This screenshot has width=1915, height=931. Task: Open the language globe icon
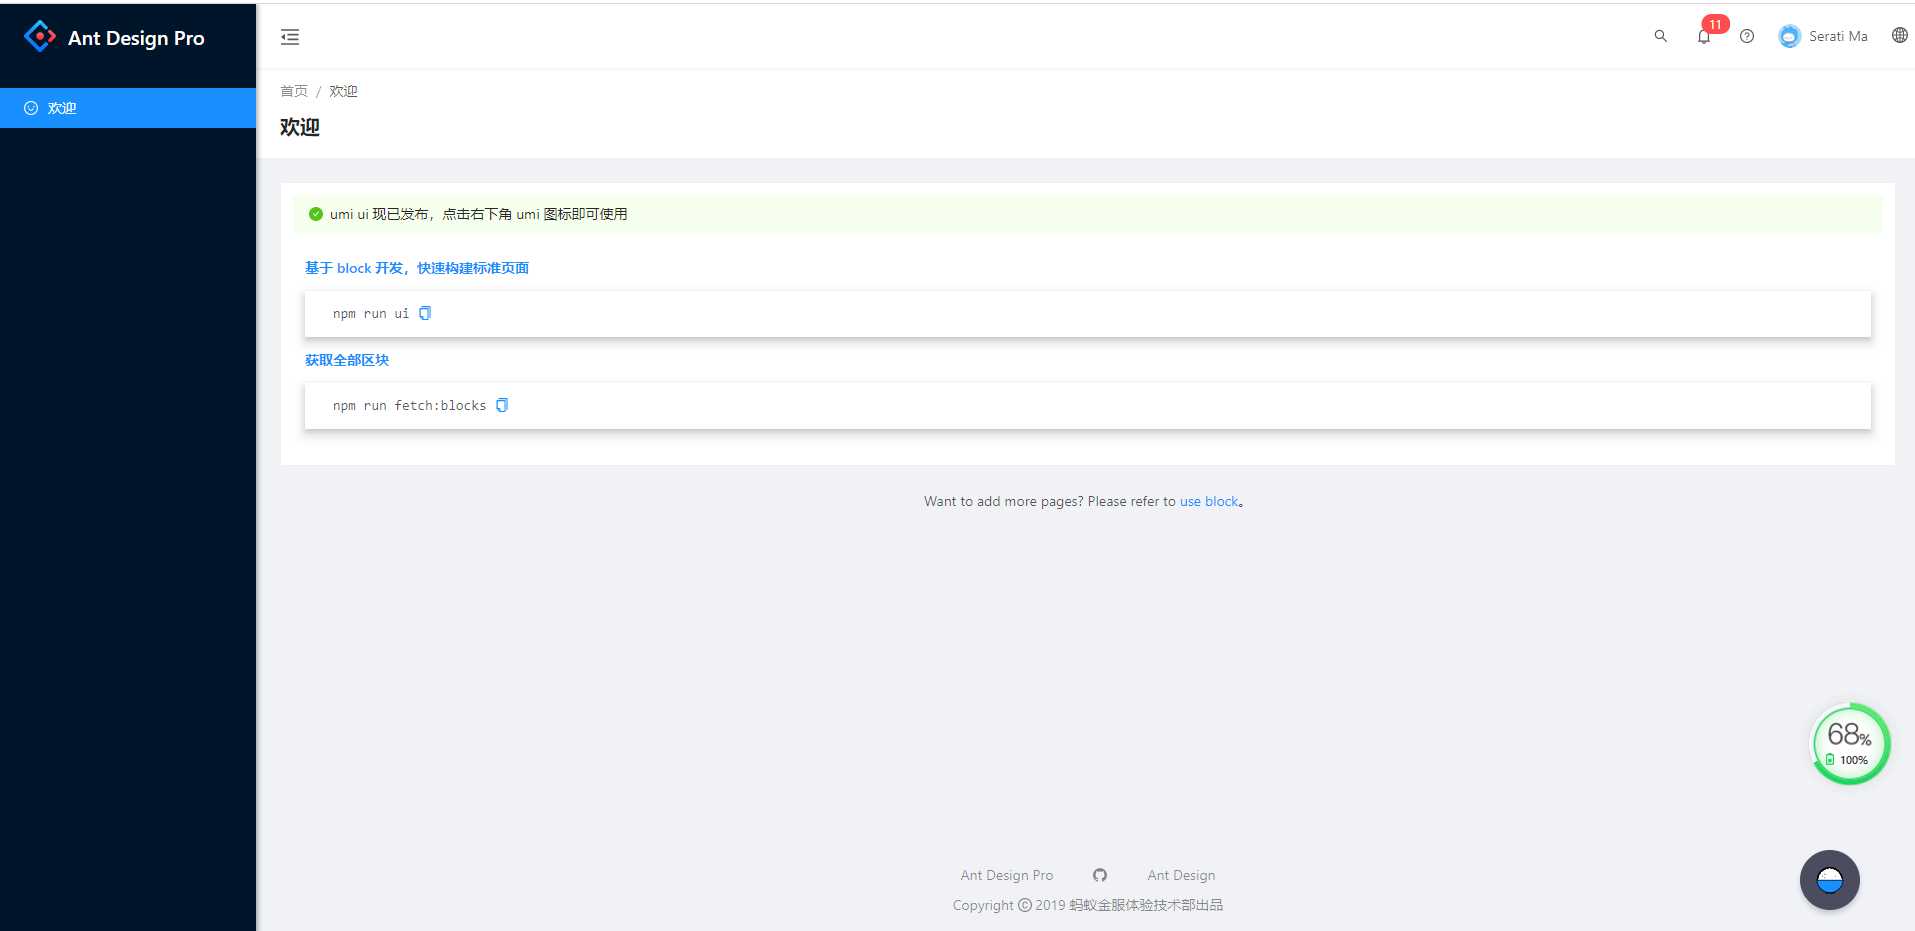(1900, 35)
